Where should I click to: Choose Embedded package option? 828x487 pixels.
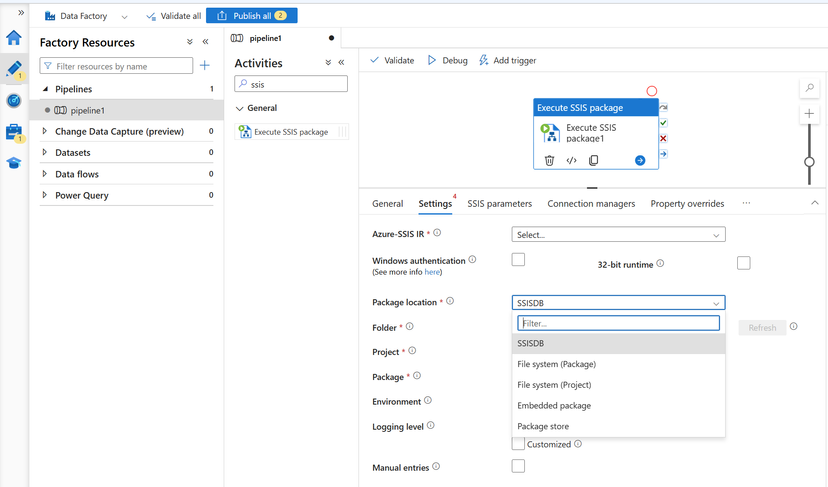click(x=618, y=406)
